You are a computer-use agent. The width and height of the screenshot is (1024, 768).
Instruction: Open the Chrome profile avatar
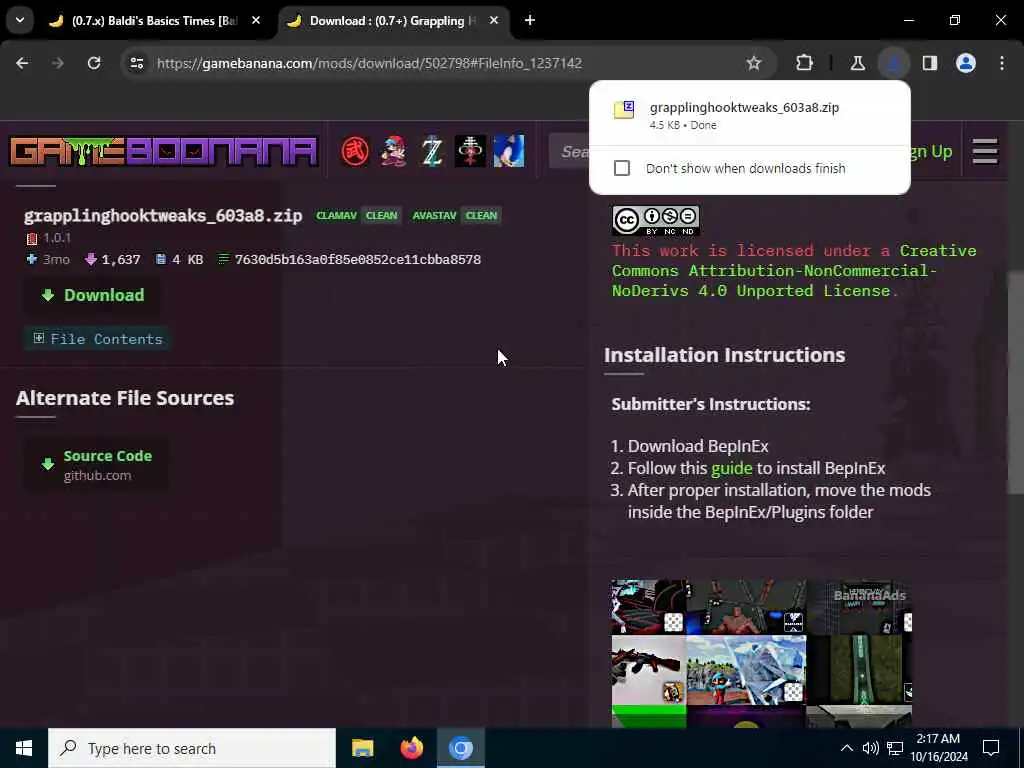click(x=966, y=63)
